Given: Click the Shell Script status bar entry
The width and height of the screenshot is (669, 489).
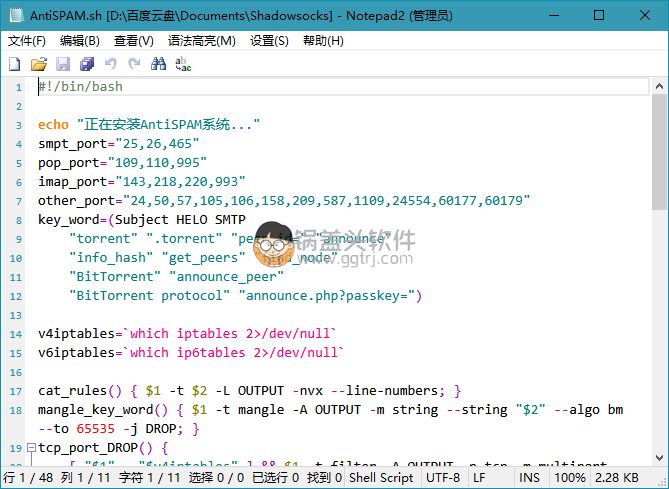Looking at the screenshot, I should click(x=381, y=477).
